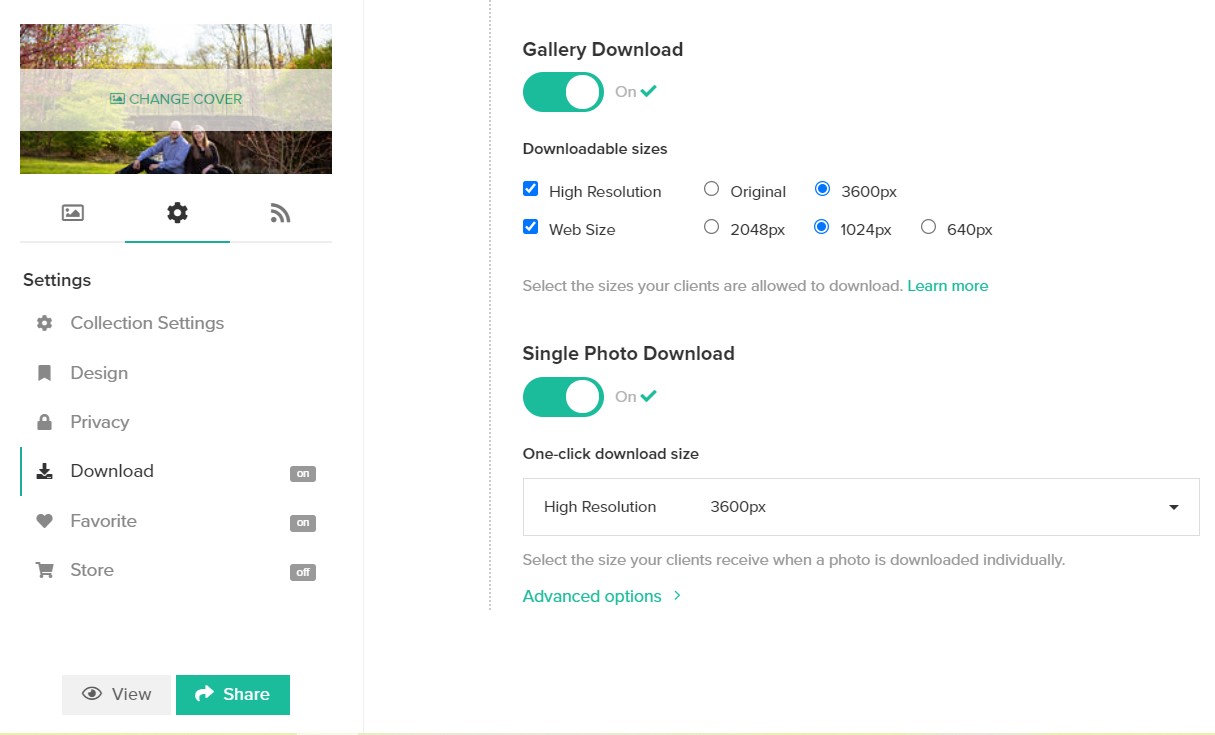Click the Privacy lock icon
Image resolution: width=1215 pixels, height=735 pixels.
tap(44, 422)
